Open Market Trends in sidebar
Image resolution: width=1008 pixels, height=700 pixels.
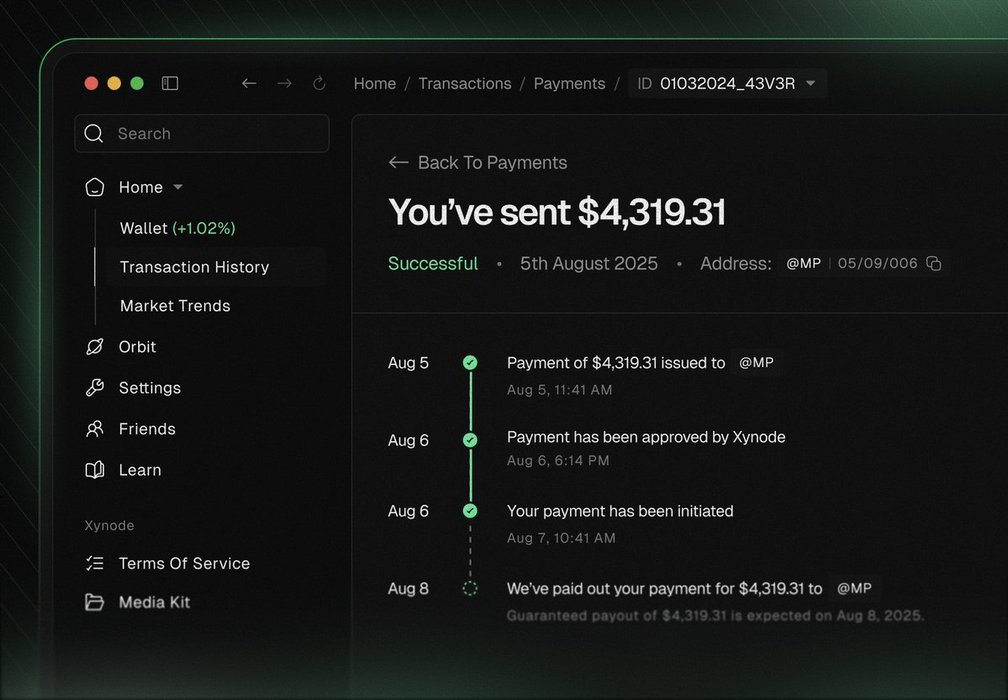click(175, 306)
